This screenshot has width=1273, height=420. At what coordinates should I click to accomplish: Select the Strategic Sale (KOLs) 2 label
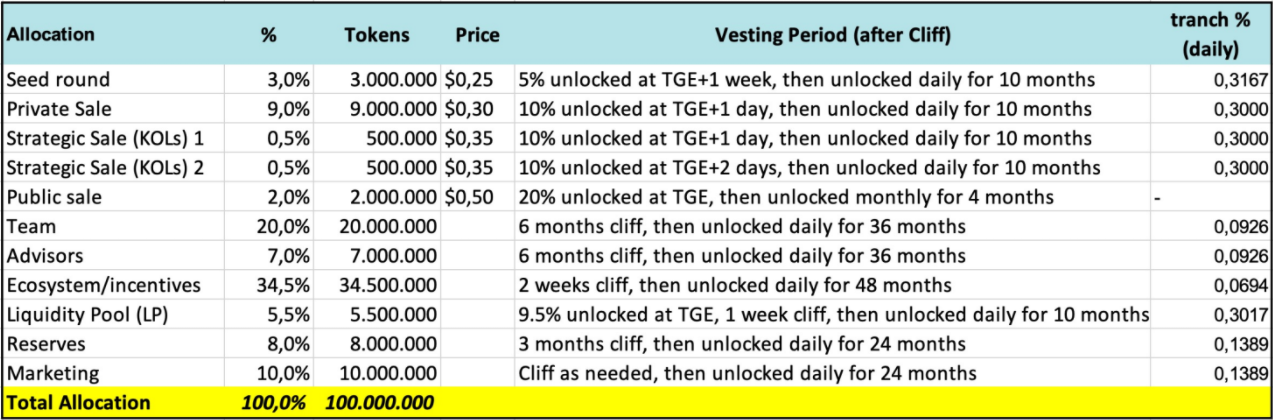pyautogui.click(x=105, y=167)
